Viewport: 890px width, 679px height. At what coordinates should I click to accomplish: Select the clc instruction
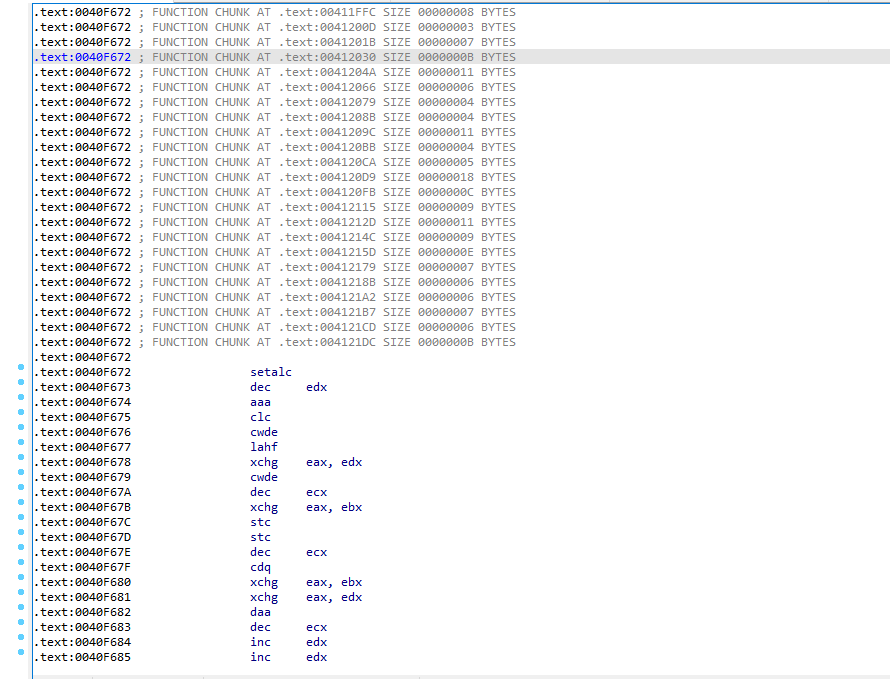260,417
